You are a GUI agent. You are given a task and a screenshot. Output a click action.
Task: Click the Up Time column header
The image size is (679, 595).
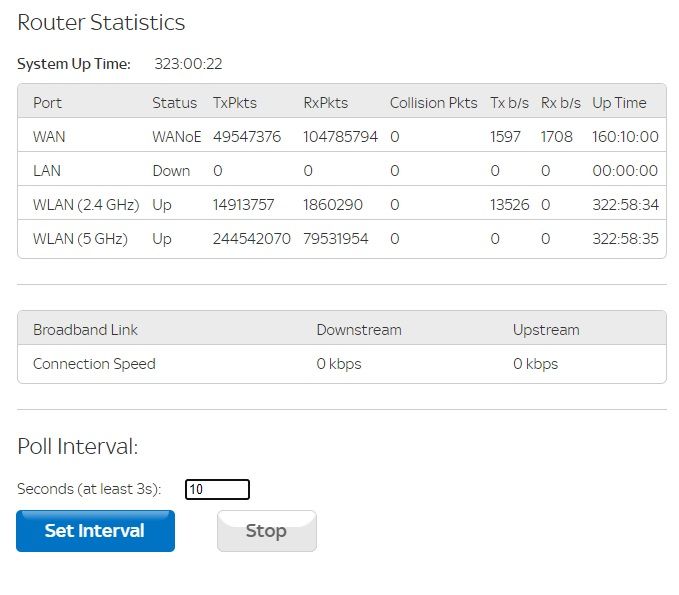619,103
